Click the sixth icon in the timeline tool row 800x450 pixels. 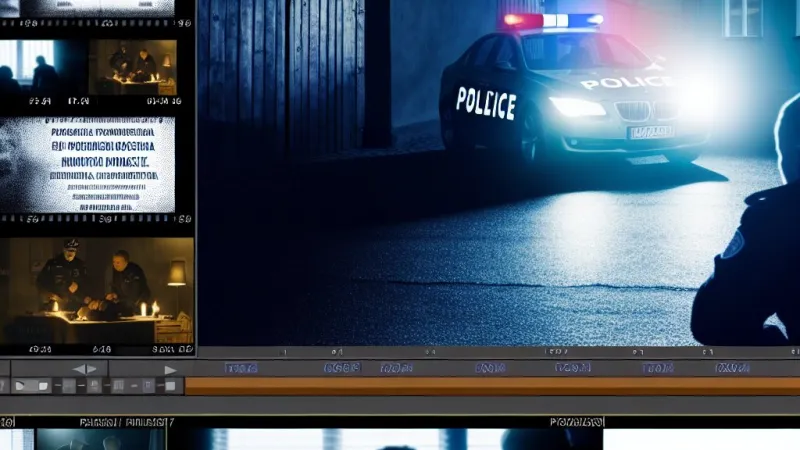(148, 386)
